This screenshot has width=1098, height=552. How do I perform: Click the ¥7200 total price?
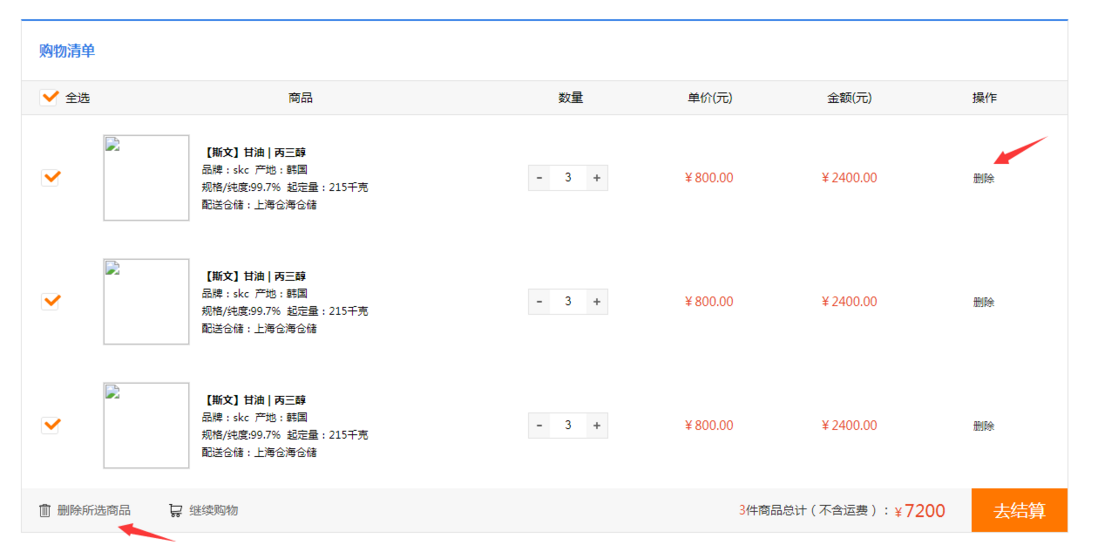coord(920,511)
